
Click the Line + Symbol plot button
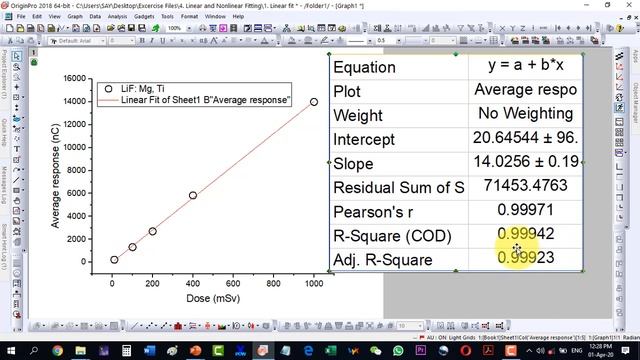pos(164,326)
